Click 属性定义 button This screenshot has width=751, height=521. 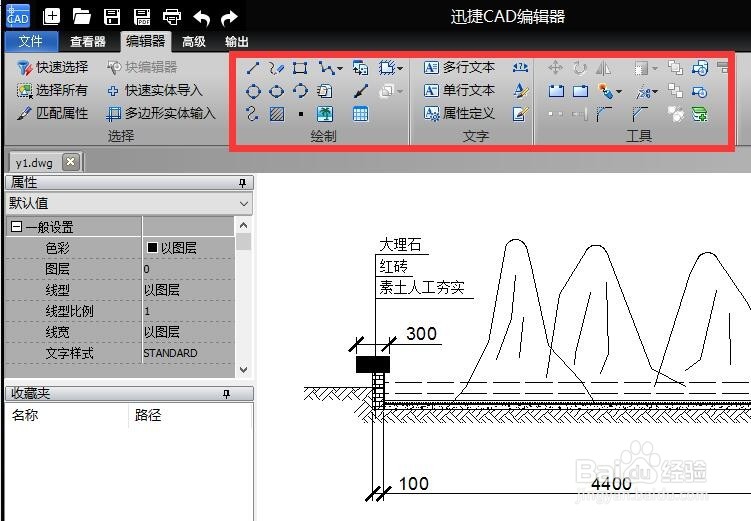pyautogui.click(x=459, y=113)
